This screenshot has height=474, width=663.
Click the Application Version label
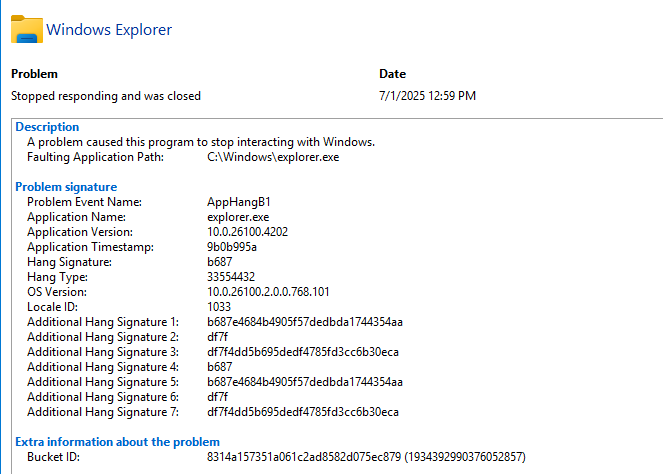pyautogui.click(x=80, y=232)
